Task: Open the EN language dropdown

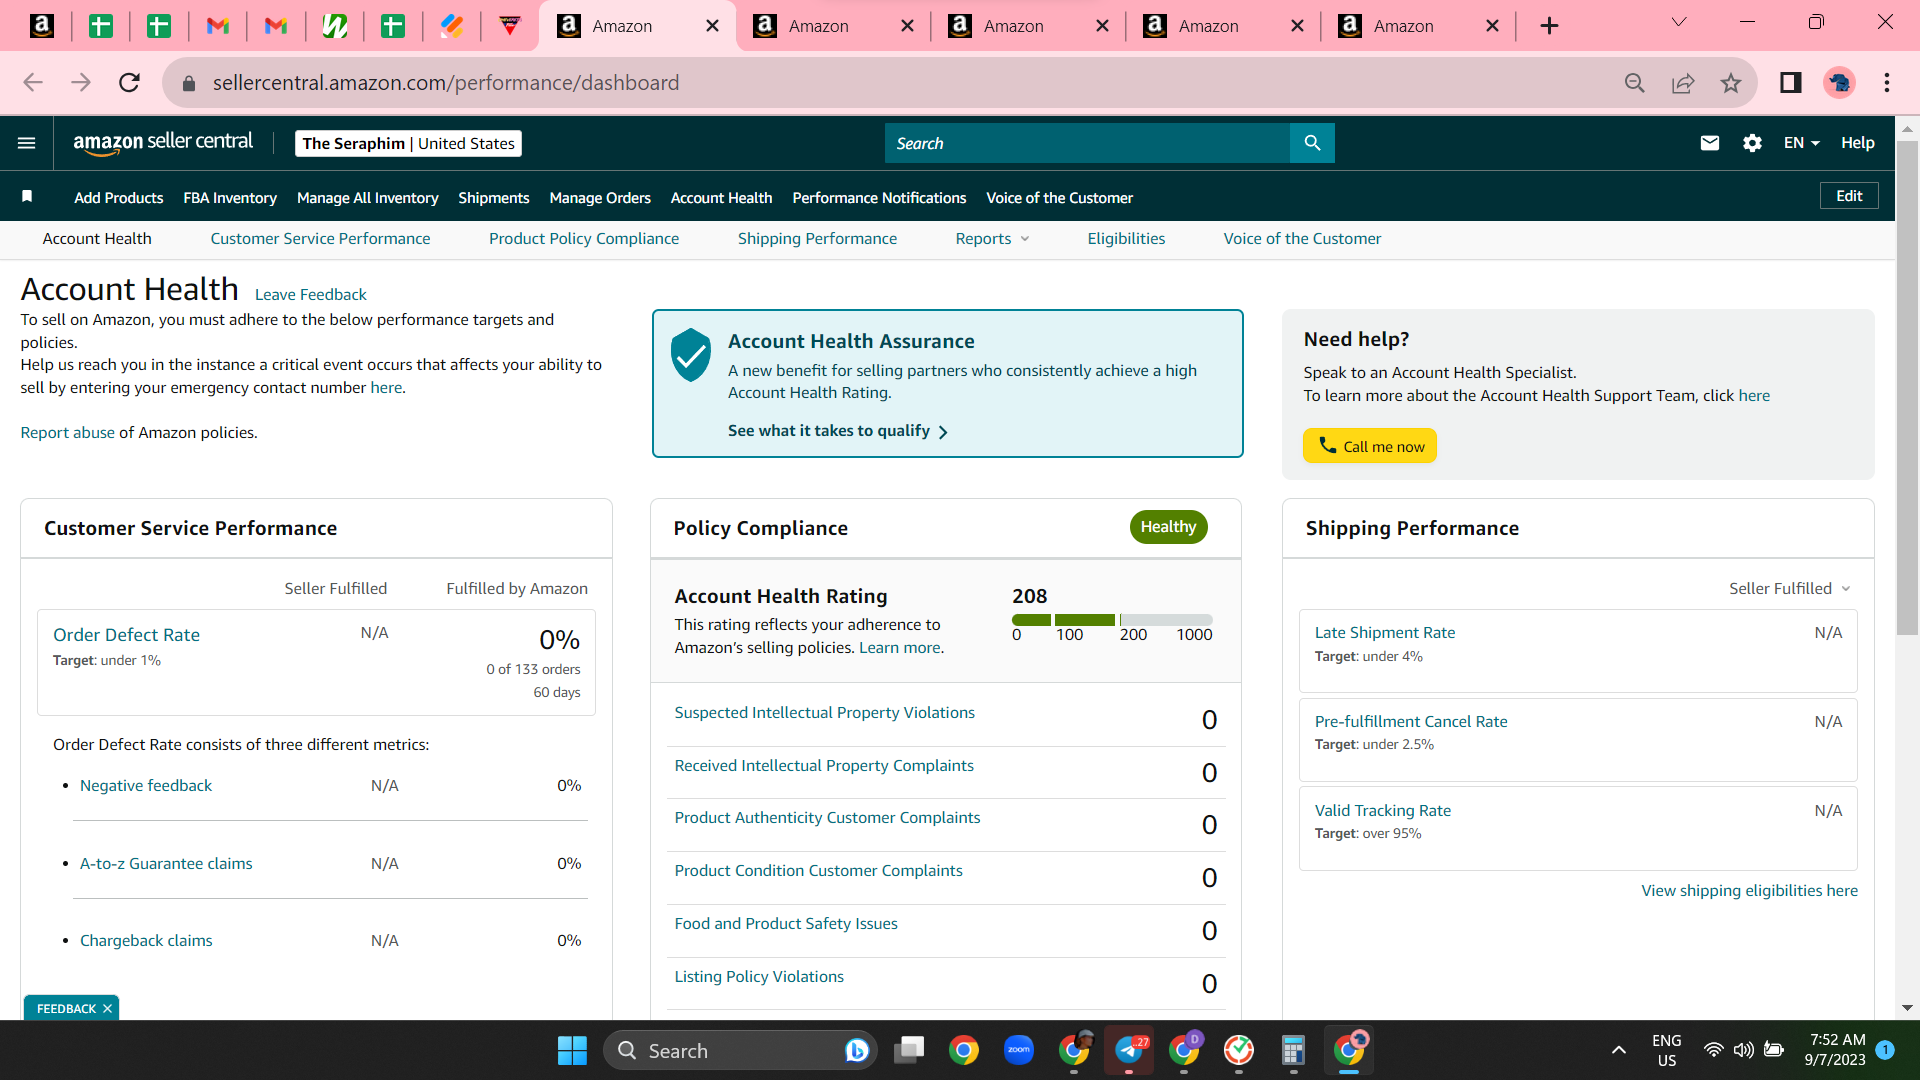Action: (x=1801, y=143)
